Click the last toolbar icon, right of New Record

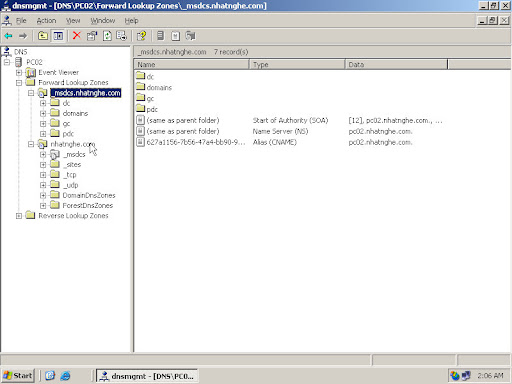click(x=190, y=36)
